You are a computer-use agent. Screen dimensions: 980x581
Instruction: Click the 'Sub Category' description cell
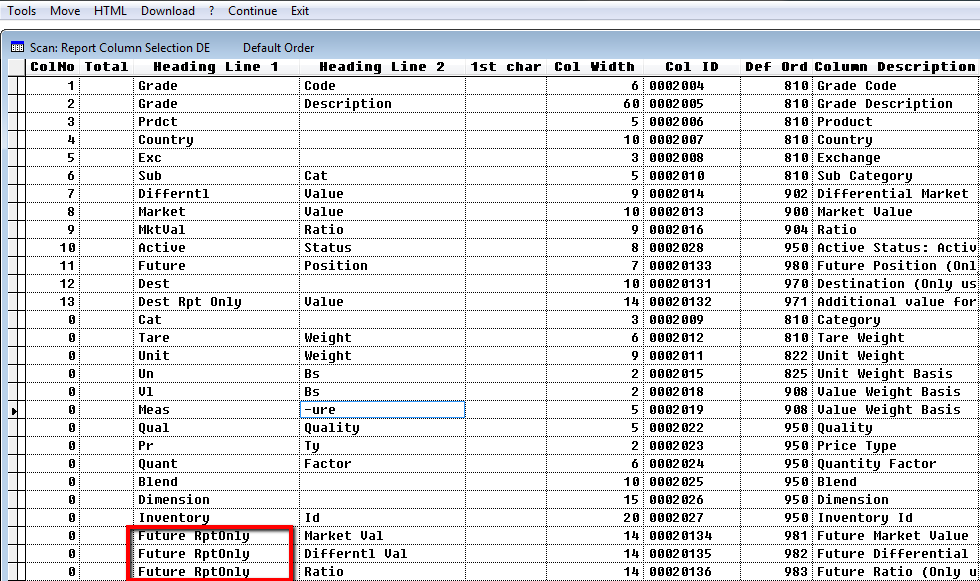(x=896, y=176)
